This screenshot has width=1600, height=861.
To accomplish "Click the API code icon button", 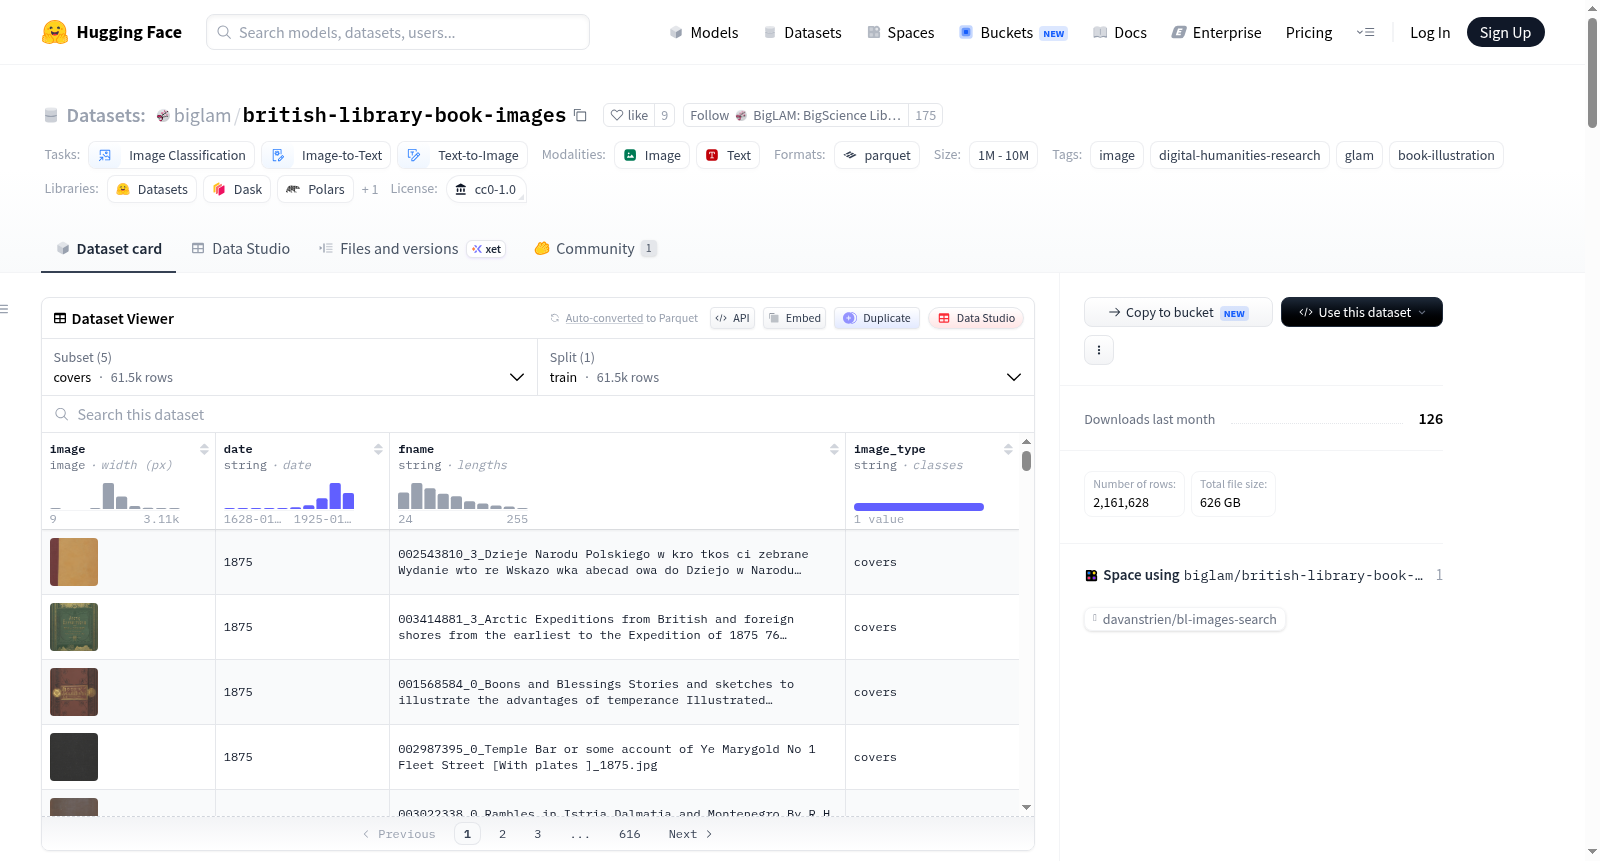I will (x=732, y=318).
